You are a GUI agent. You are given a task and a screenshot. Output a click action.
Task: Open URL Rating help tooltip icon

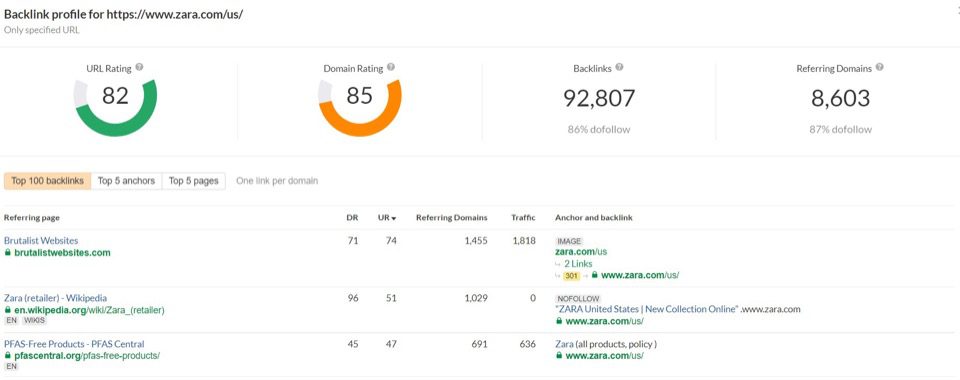139,67
